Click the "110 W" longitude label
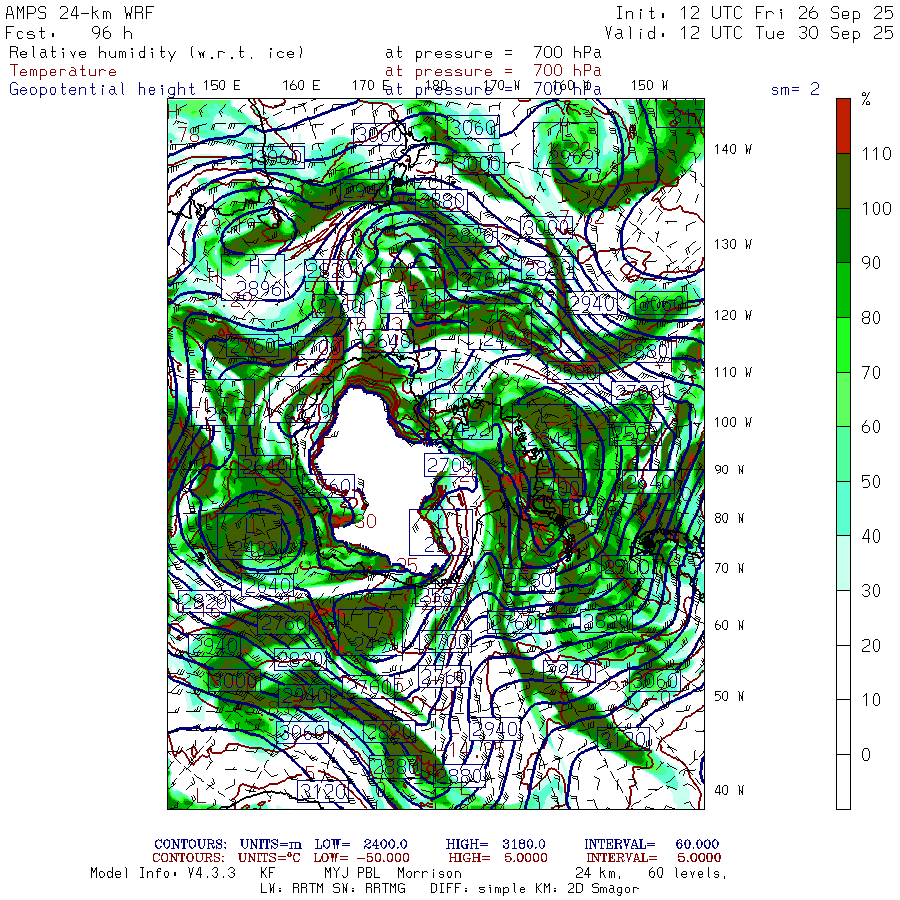This screenshot has width=900, height=900. 732,372
